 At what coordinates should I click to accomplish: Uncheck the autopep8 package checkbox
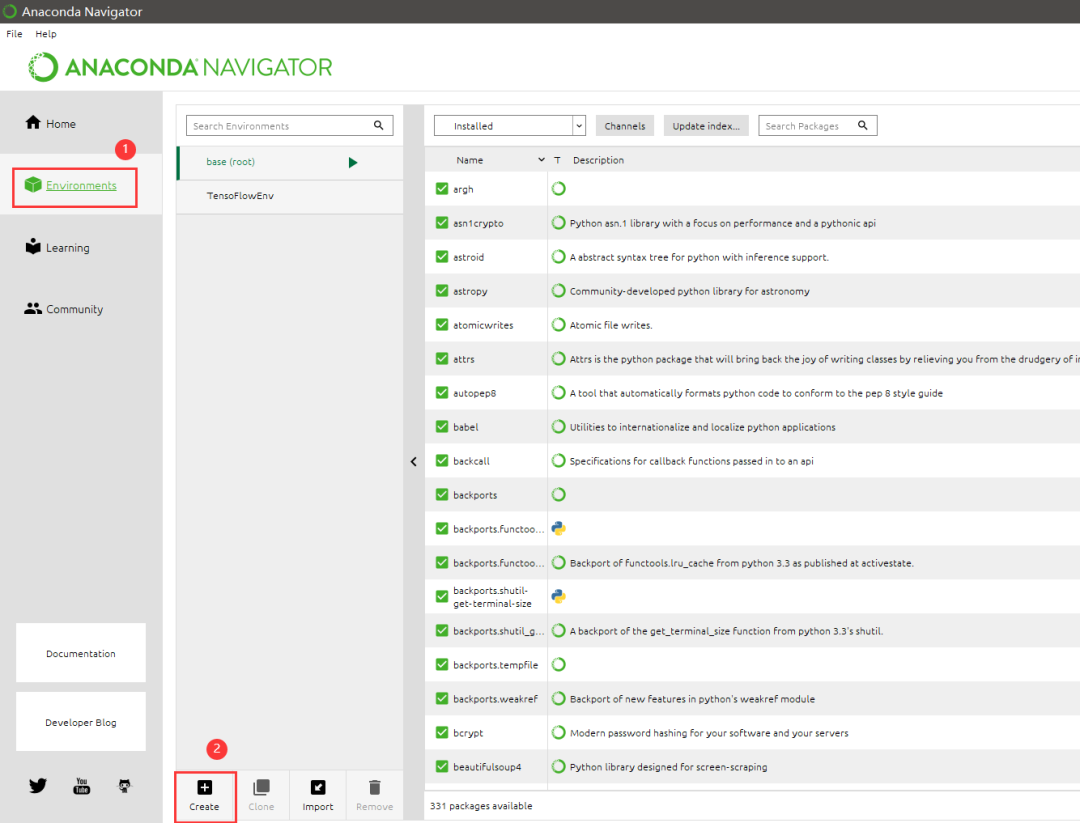(x=442, y=393)
